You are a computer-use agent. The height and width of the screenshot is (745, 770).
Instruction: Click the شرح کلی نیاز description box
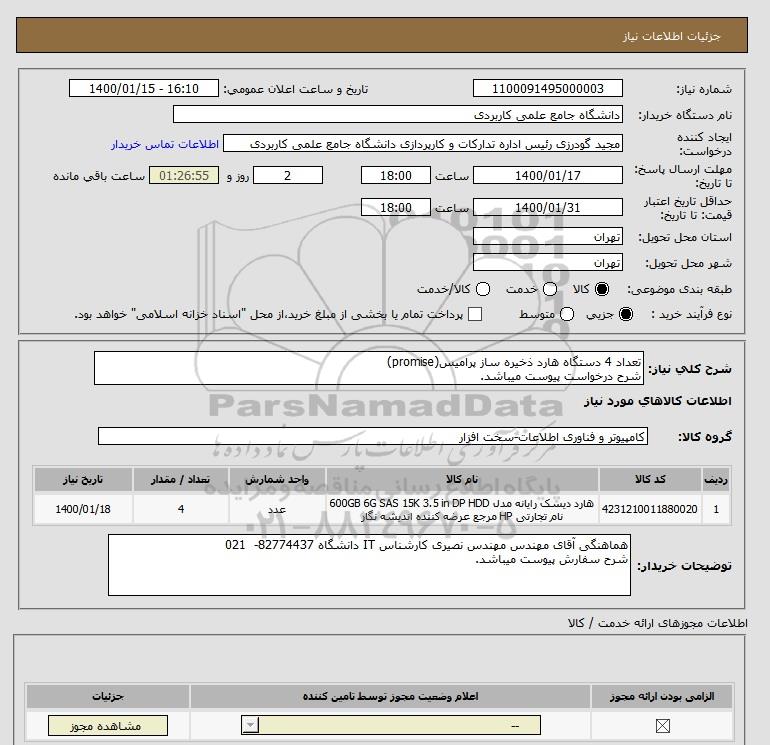point(369,368)
